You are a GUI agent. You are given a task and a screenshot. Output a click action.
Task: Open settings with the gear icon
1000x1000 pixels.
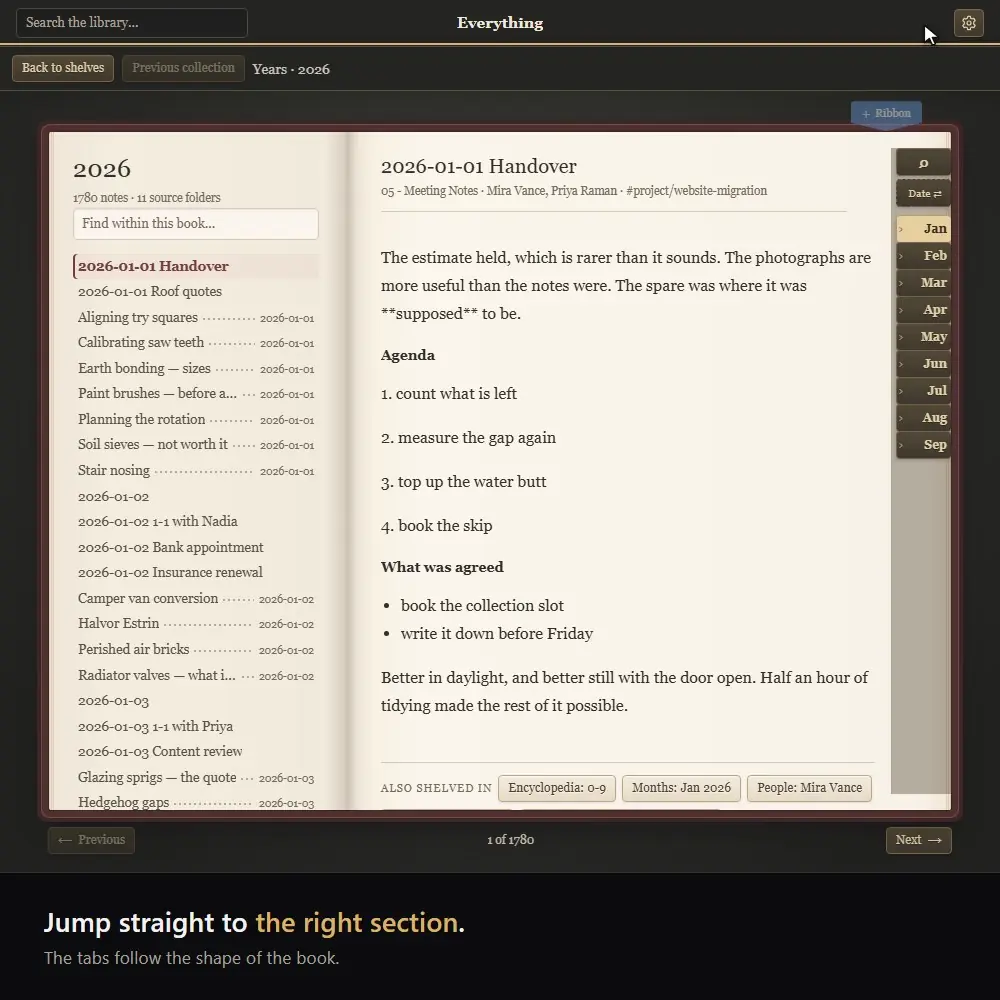[x=968, y=23]
